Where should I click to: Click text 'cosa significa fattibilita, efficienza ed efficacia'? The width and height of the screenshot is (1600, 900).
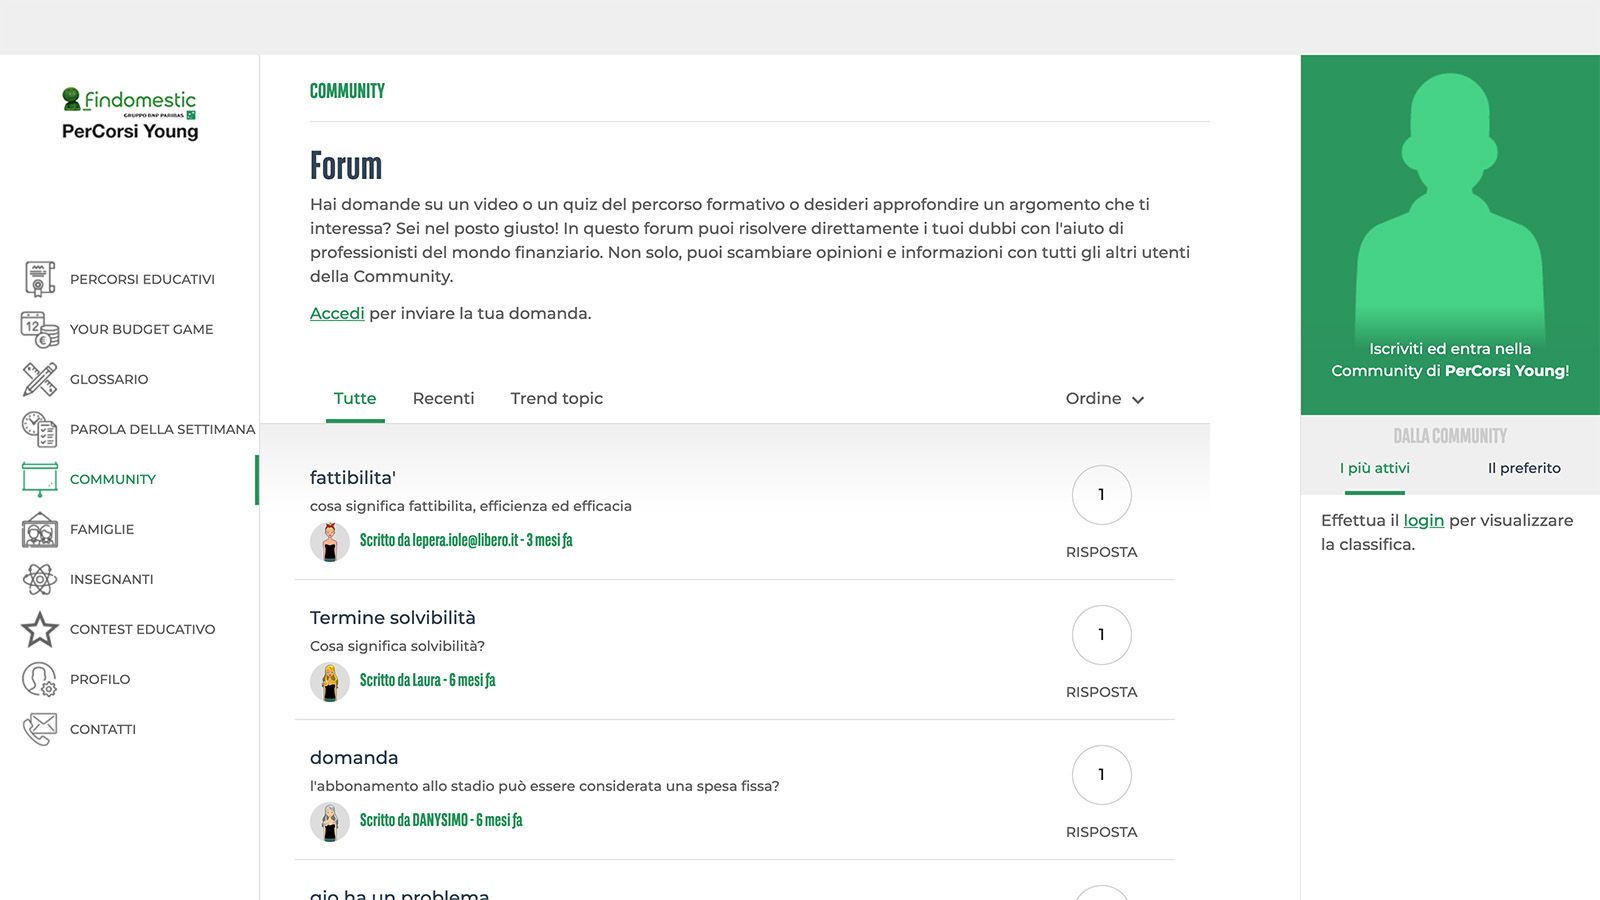471,506
